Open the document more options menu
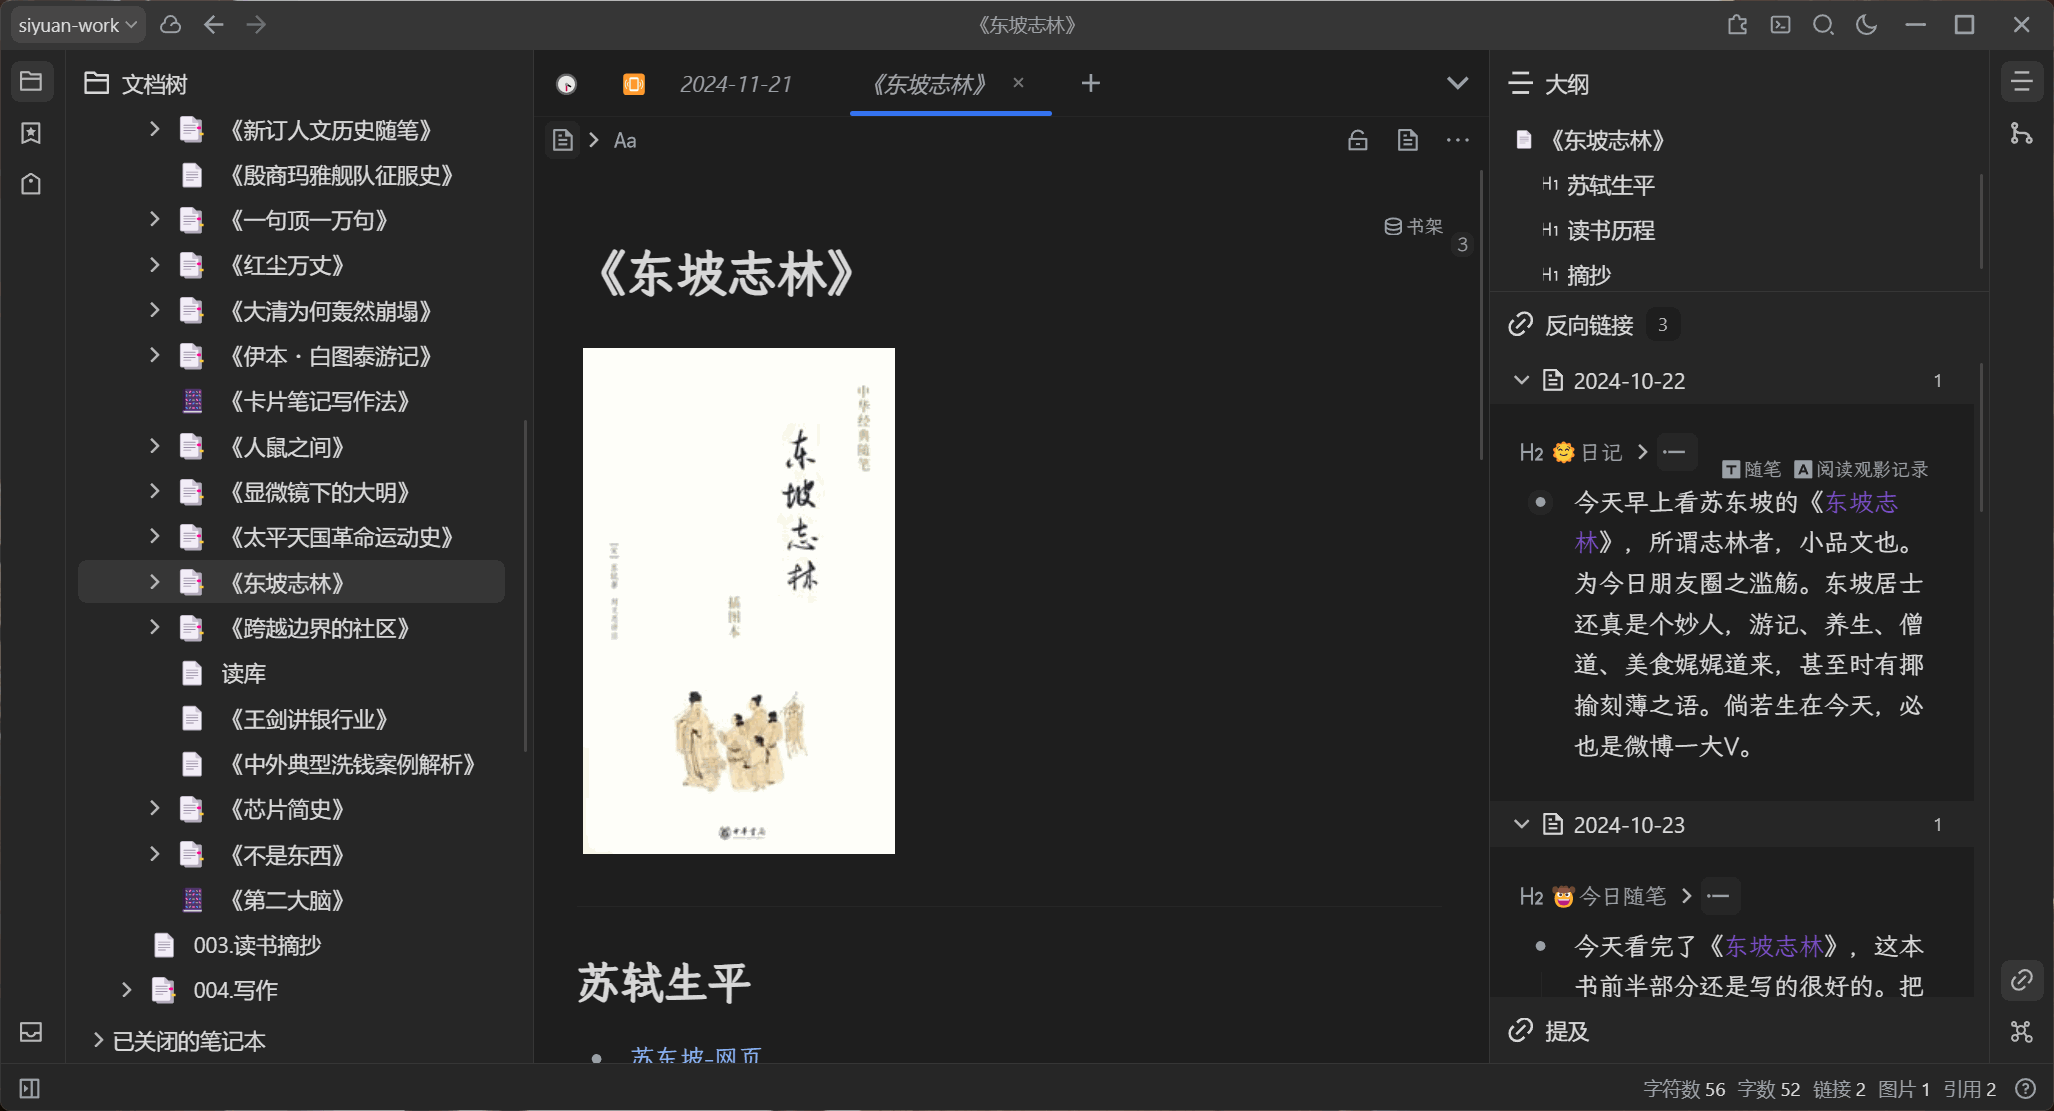This screenshot has width=2054, height=1111. click(1457, 140)
